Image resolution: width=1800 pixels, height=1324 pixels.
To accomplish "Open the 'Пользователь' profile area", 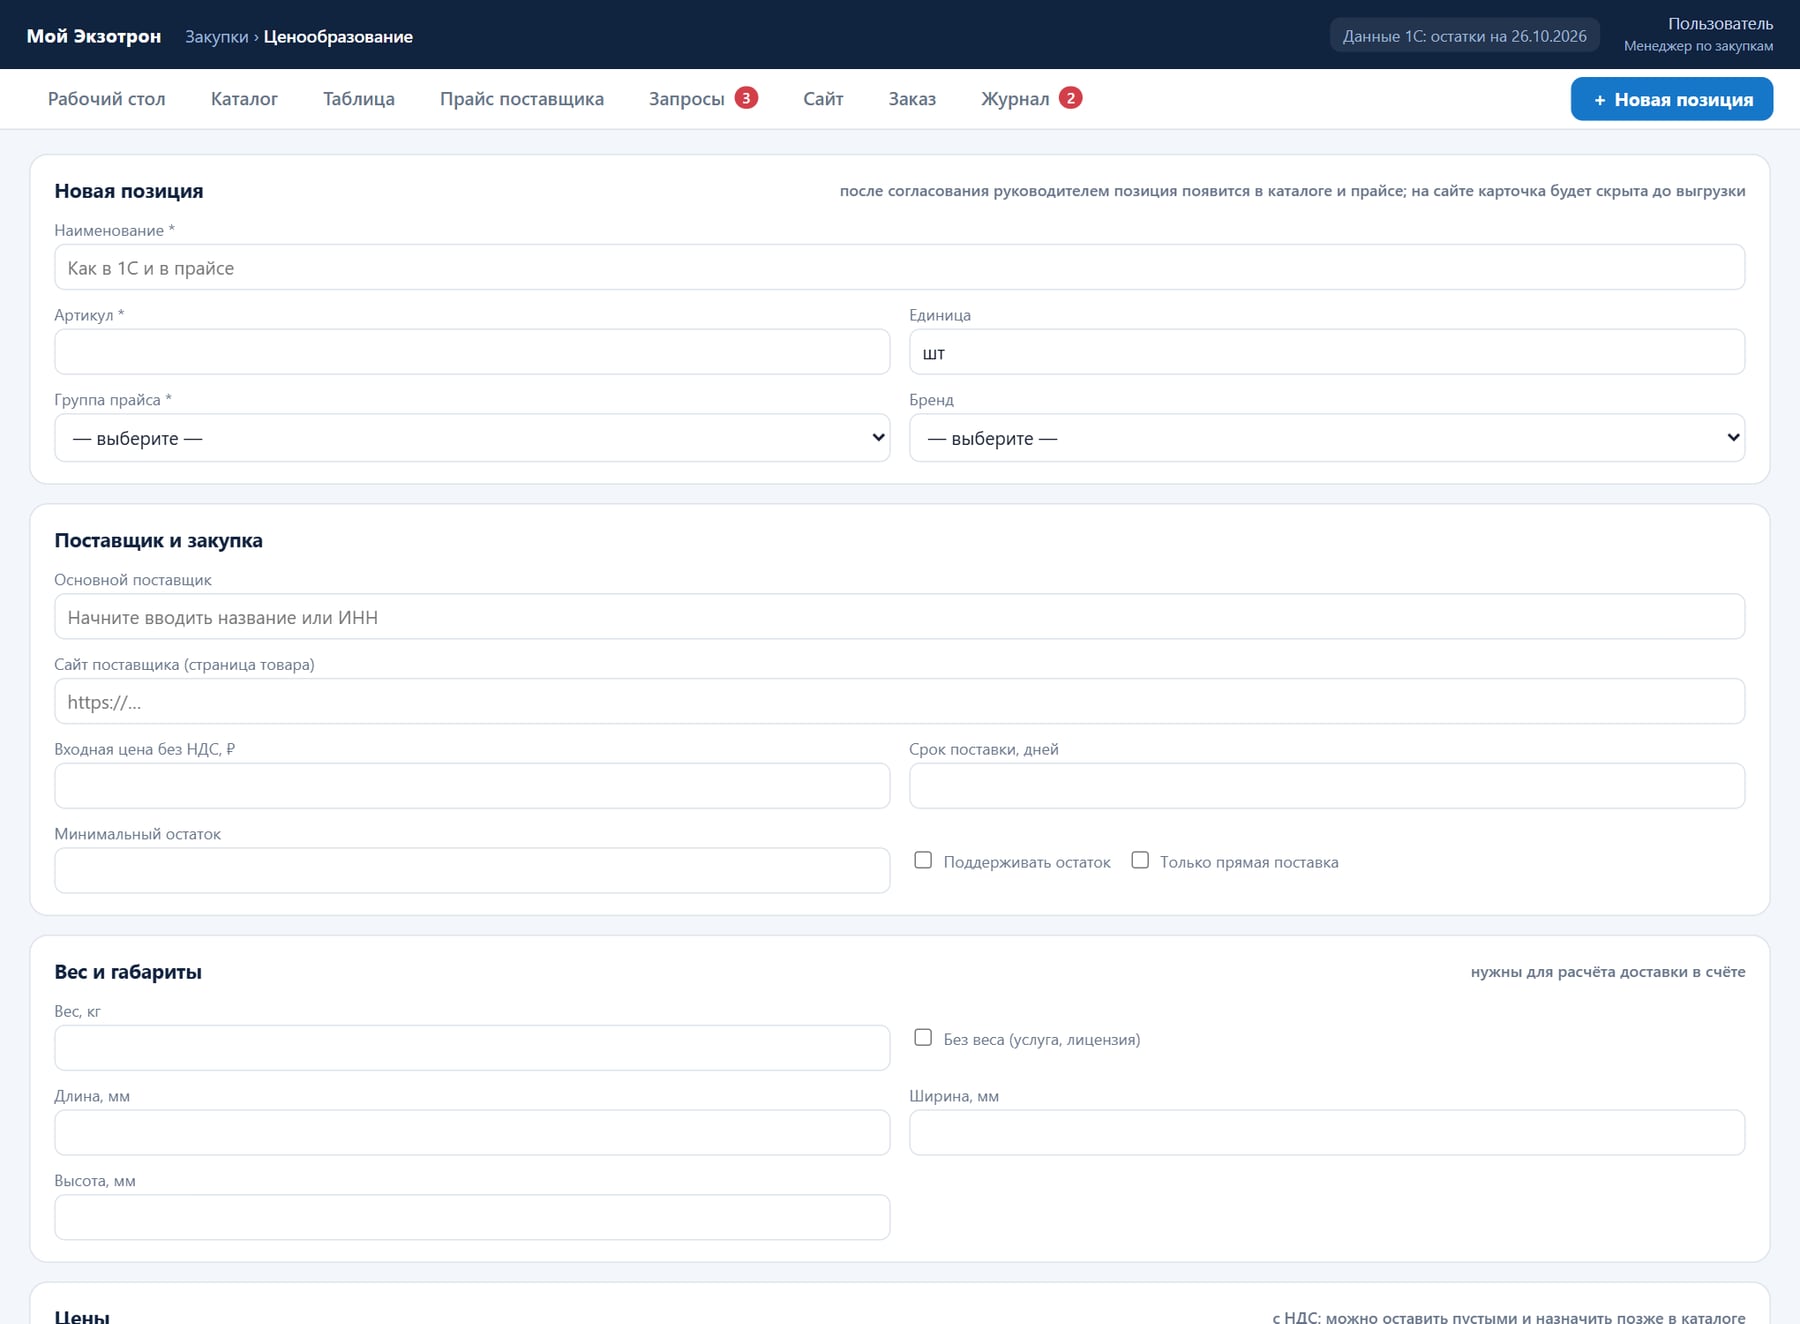I will (1699, 34).
